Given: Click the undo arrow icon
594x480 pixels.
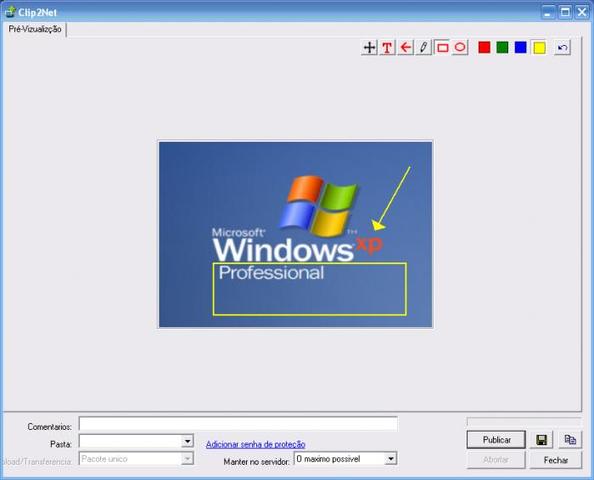Looking at the screenshot, I should 562,48.
